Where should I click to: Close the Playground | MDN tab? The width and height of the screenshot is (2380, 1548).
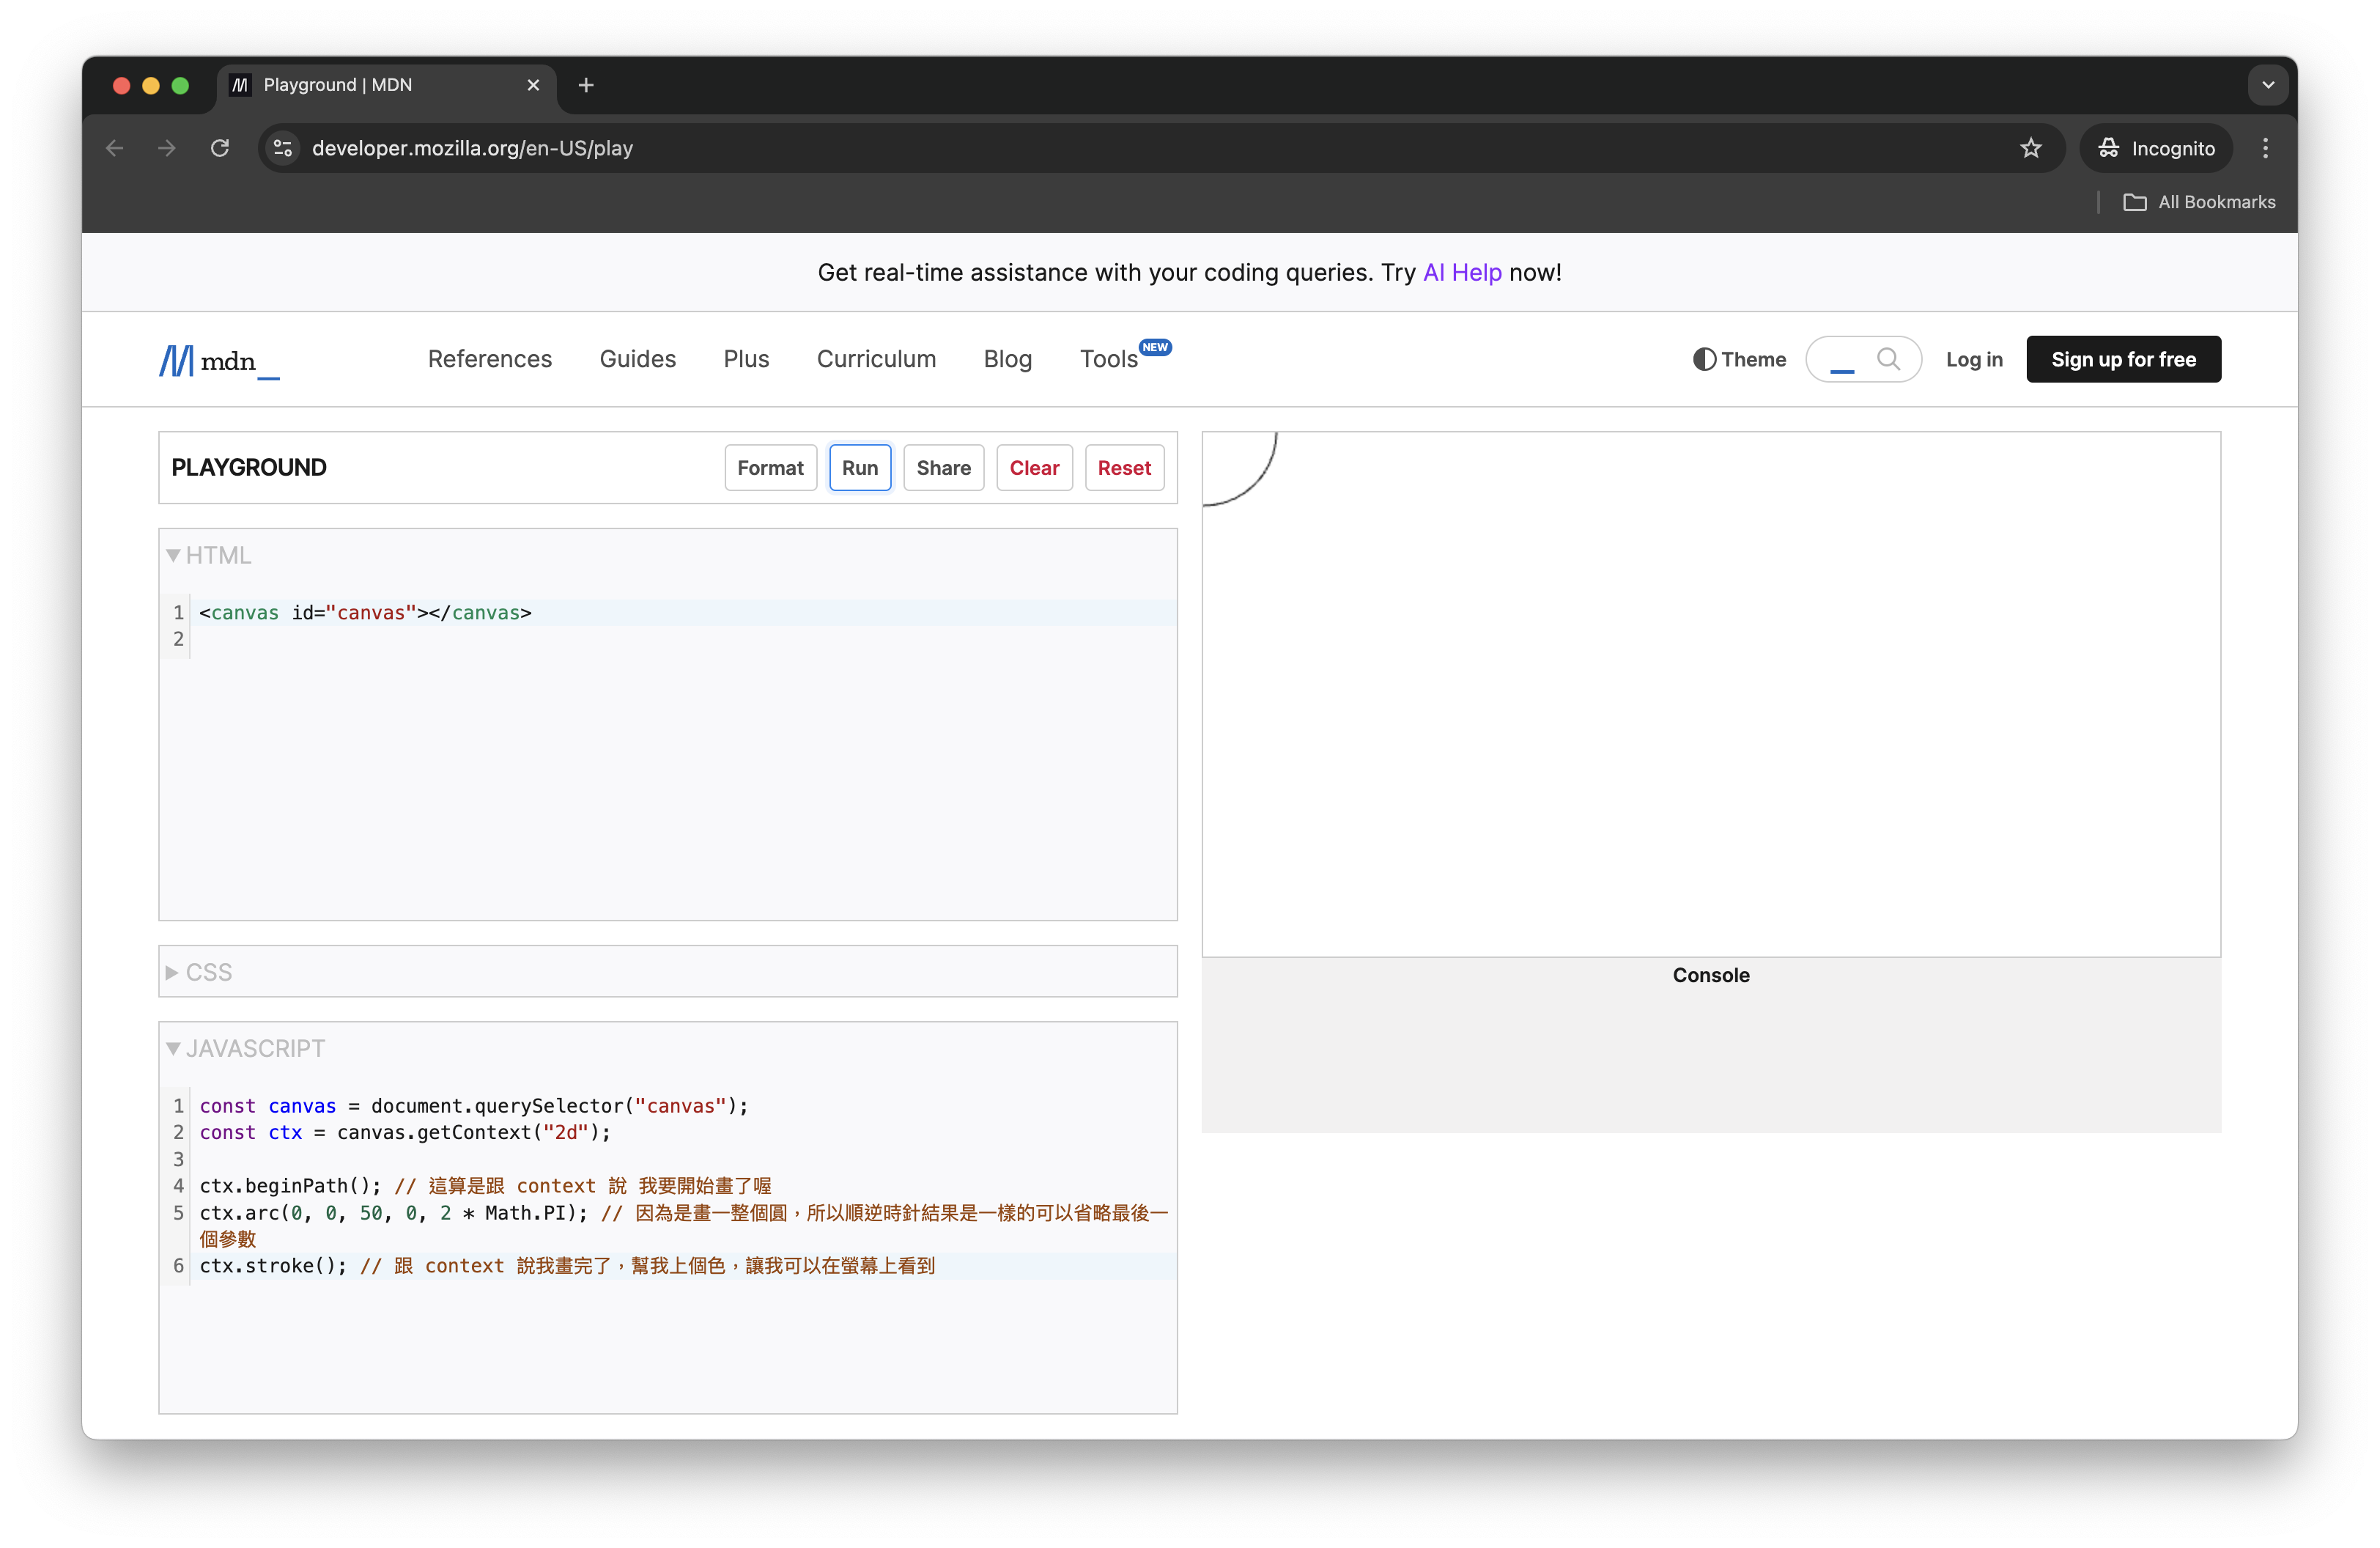pyautogui.click(x=533, y=85)
